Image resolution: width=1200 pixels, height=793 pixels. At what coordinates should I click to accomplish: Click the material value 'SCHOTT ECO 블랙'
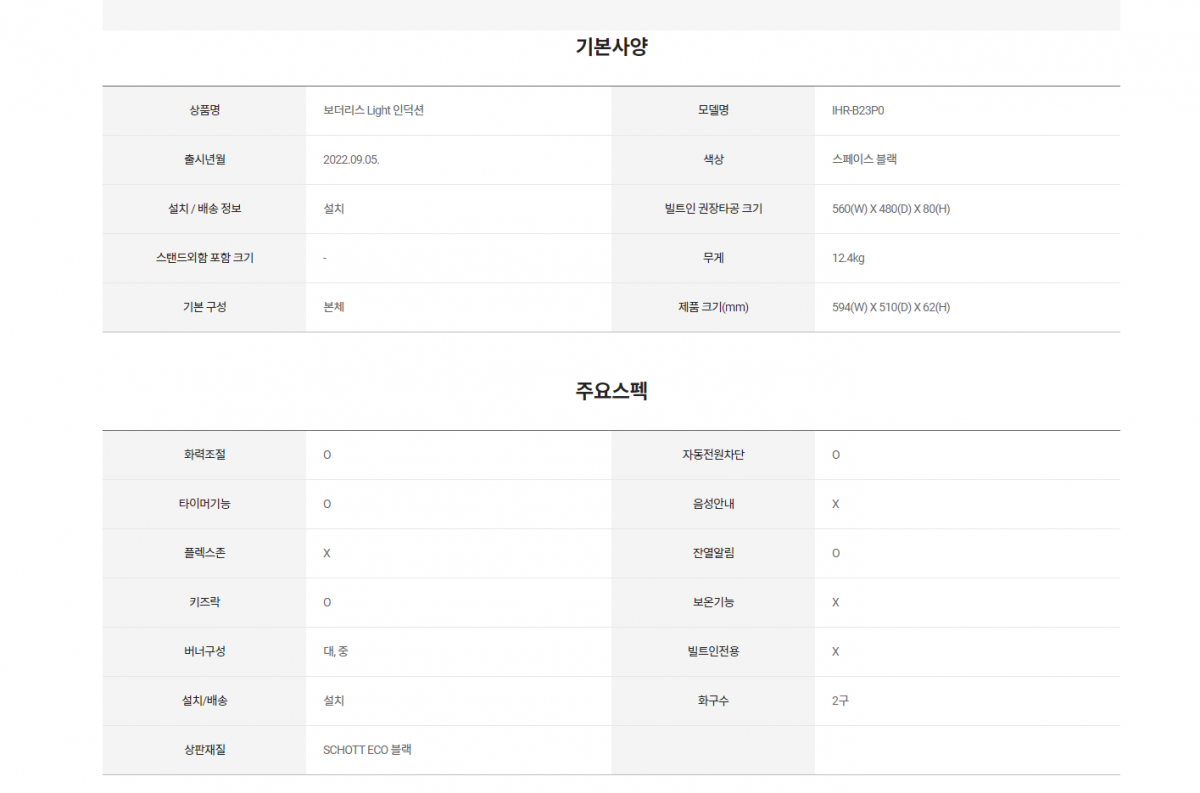367,750
